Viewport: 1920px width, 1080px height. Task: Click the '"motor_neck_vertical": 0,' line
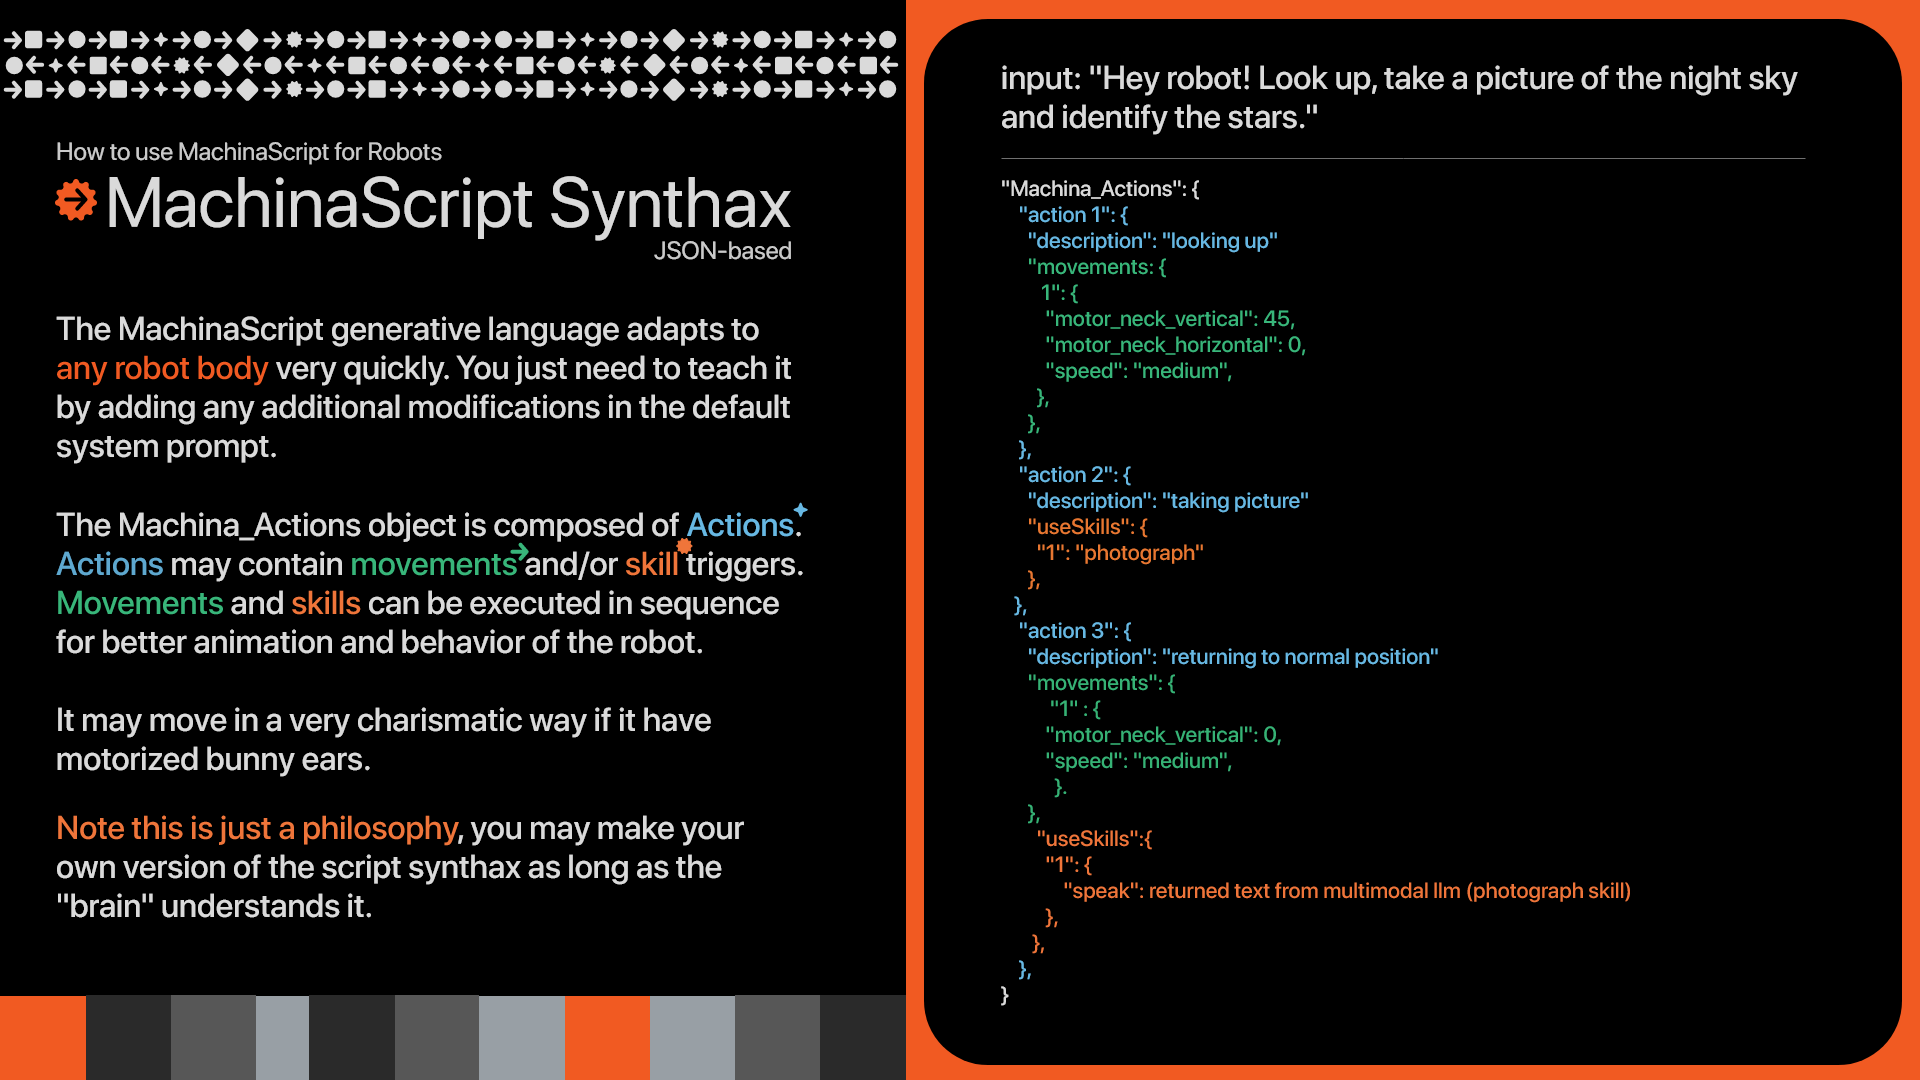click(1163, 735)
